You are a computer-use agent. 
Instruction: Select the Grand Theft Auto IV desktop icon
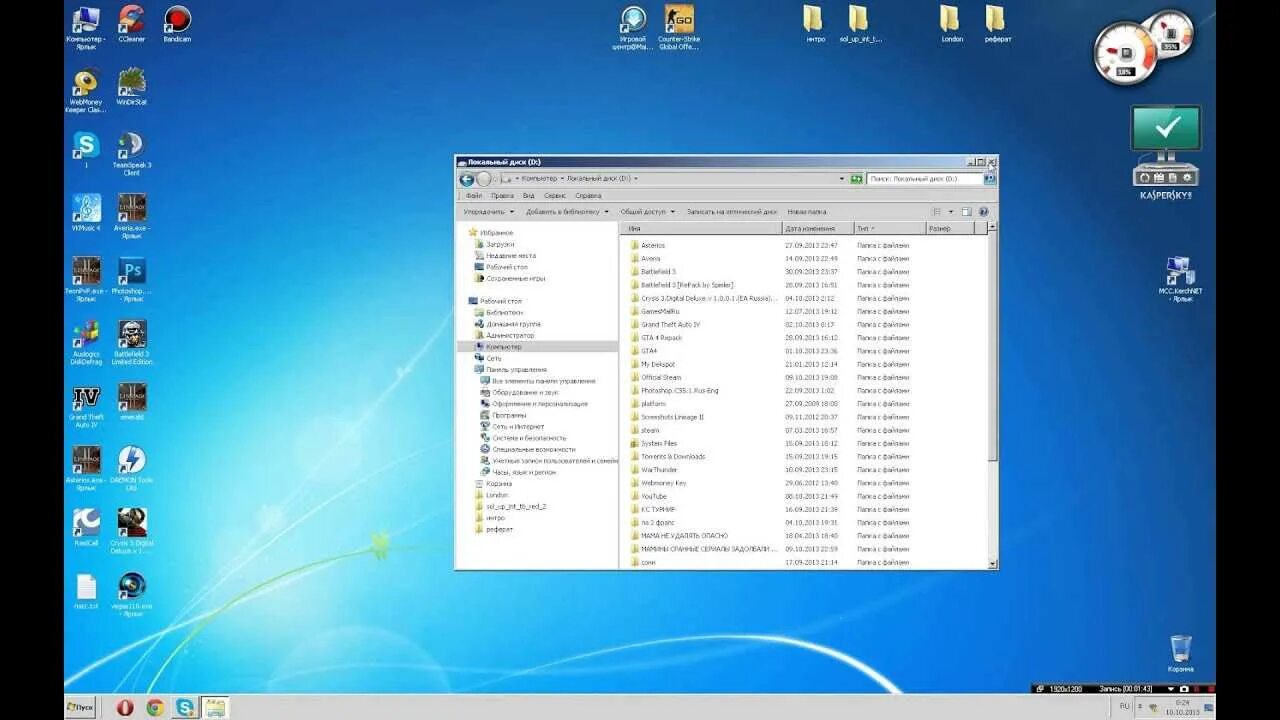tap(86, 407)
